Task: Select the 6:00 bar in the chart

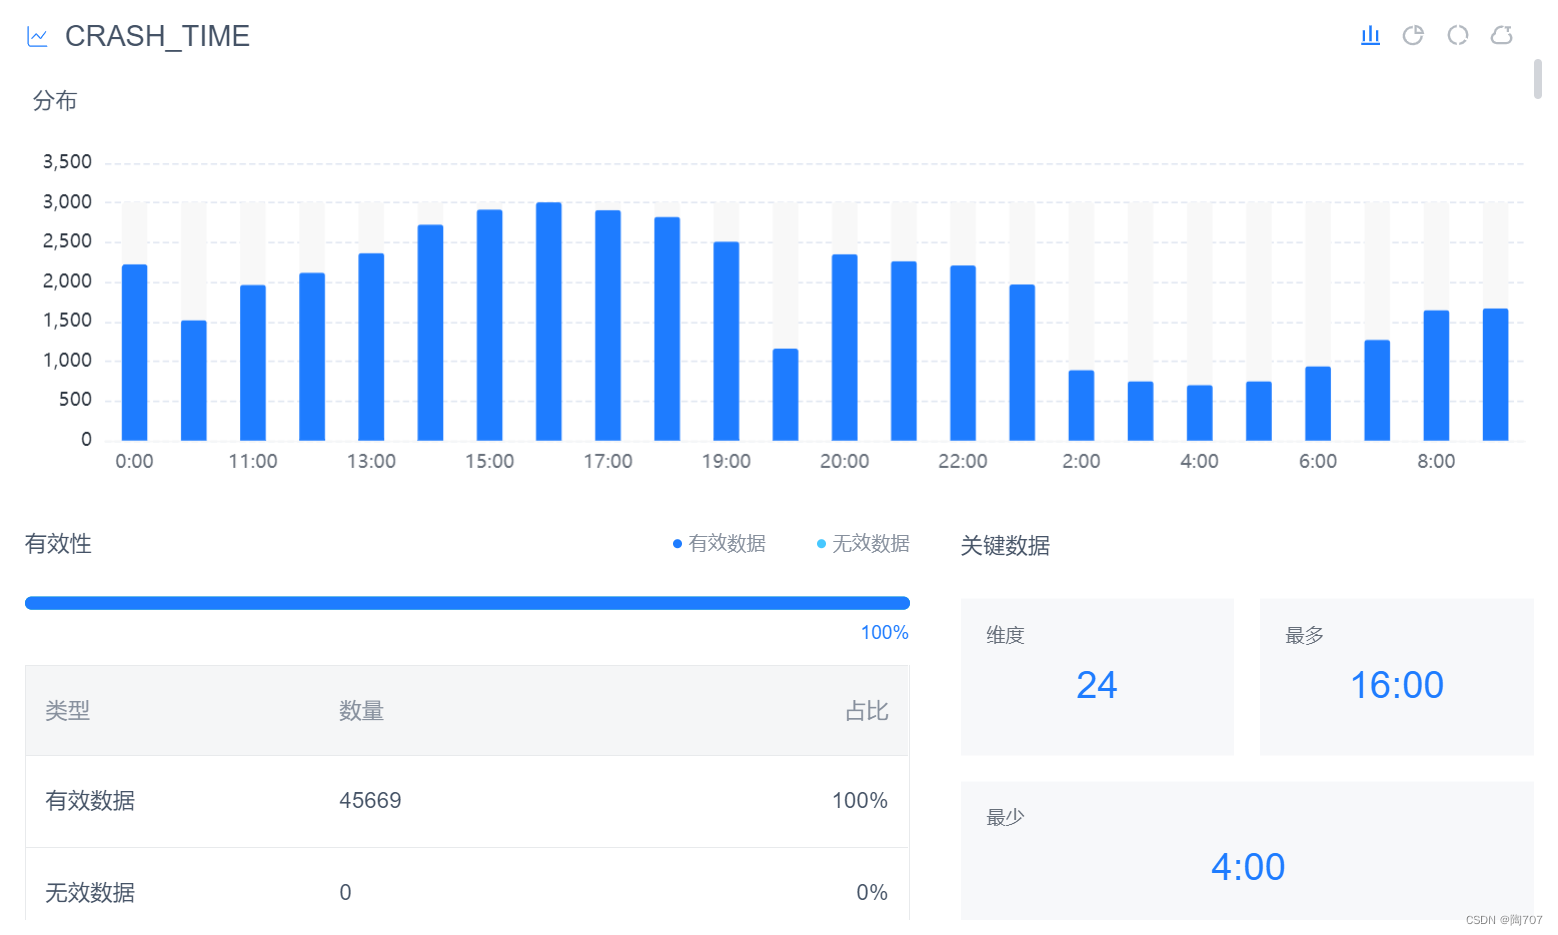Action: 1318,403
